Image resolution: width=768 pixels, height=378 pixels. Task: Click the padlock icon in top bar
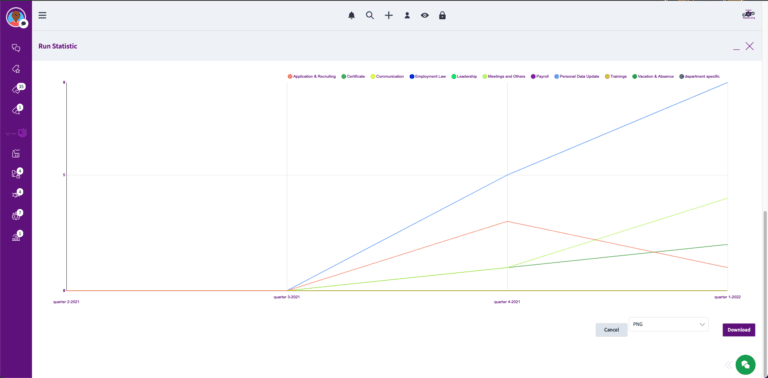coord(442,16)
